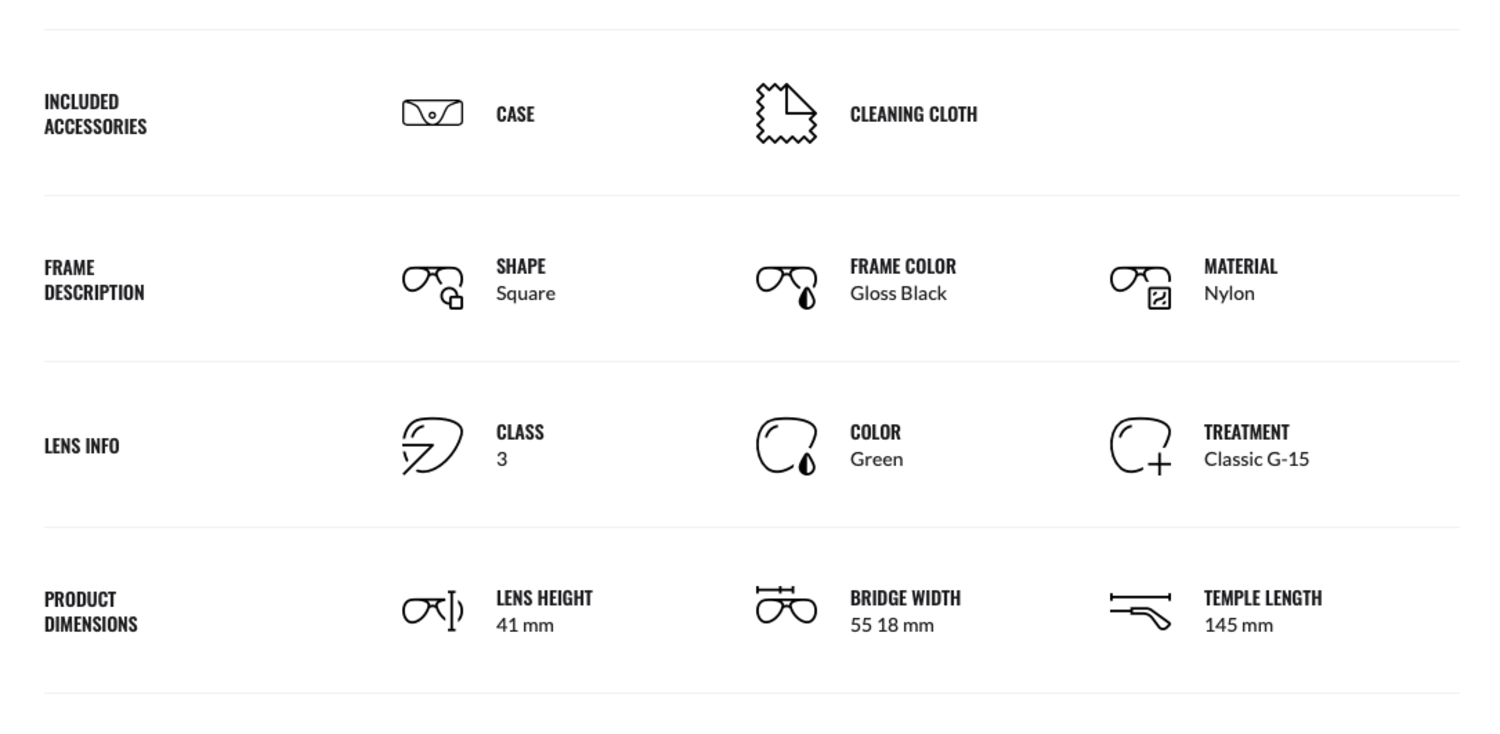Click the Classic G-15 treatment value
Screen dimensions: 1500x734
(1256, 459)
